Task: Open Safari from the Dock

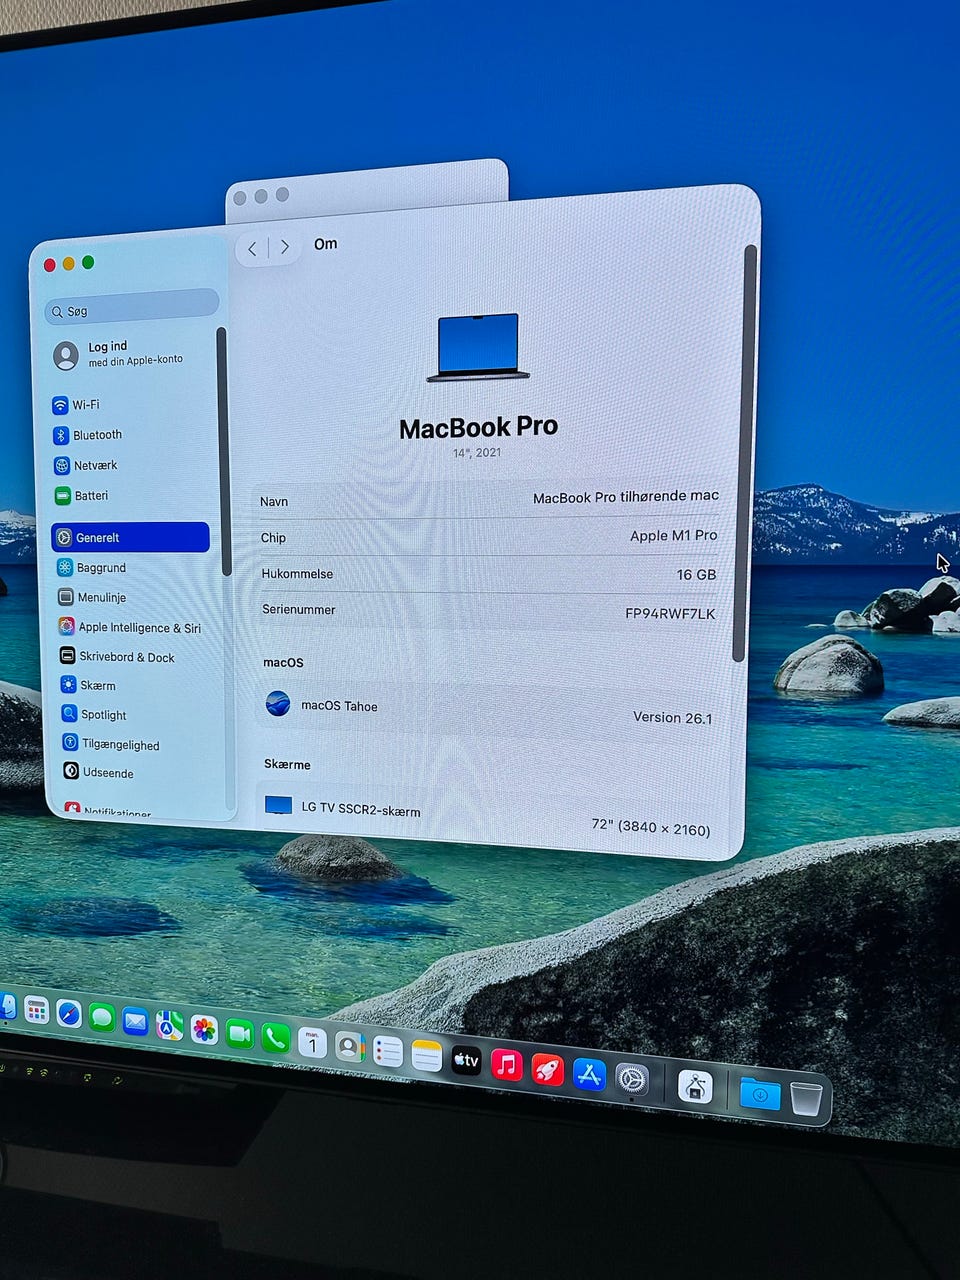Action: click(x=68, y=1013)
